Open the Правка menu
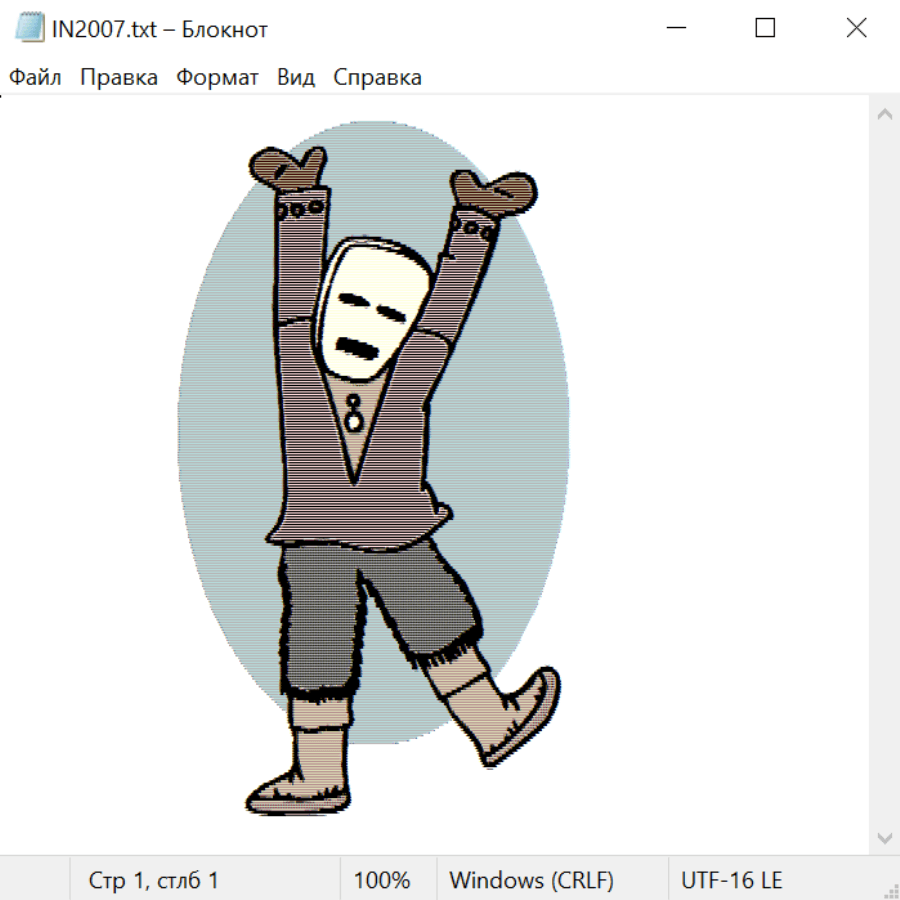Image resolution: width=900 pixels, height=900 pixels. [118, 77]
